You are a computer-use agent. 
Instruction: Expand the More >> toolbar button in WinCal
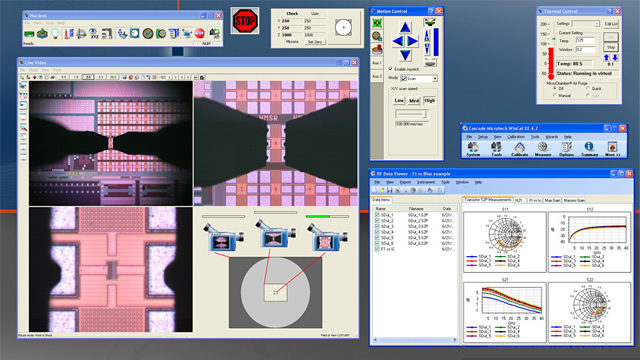point(612,149)
